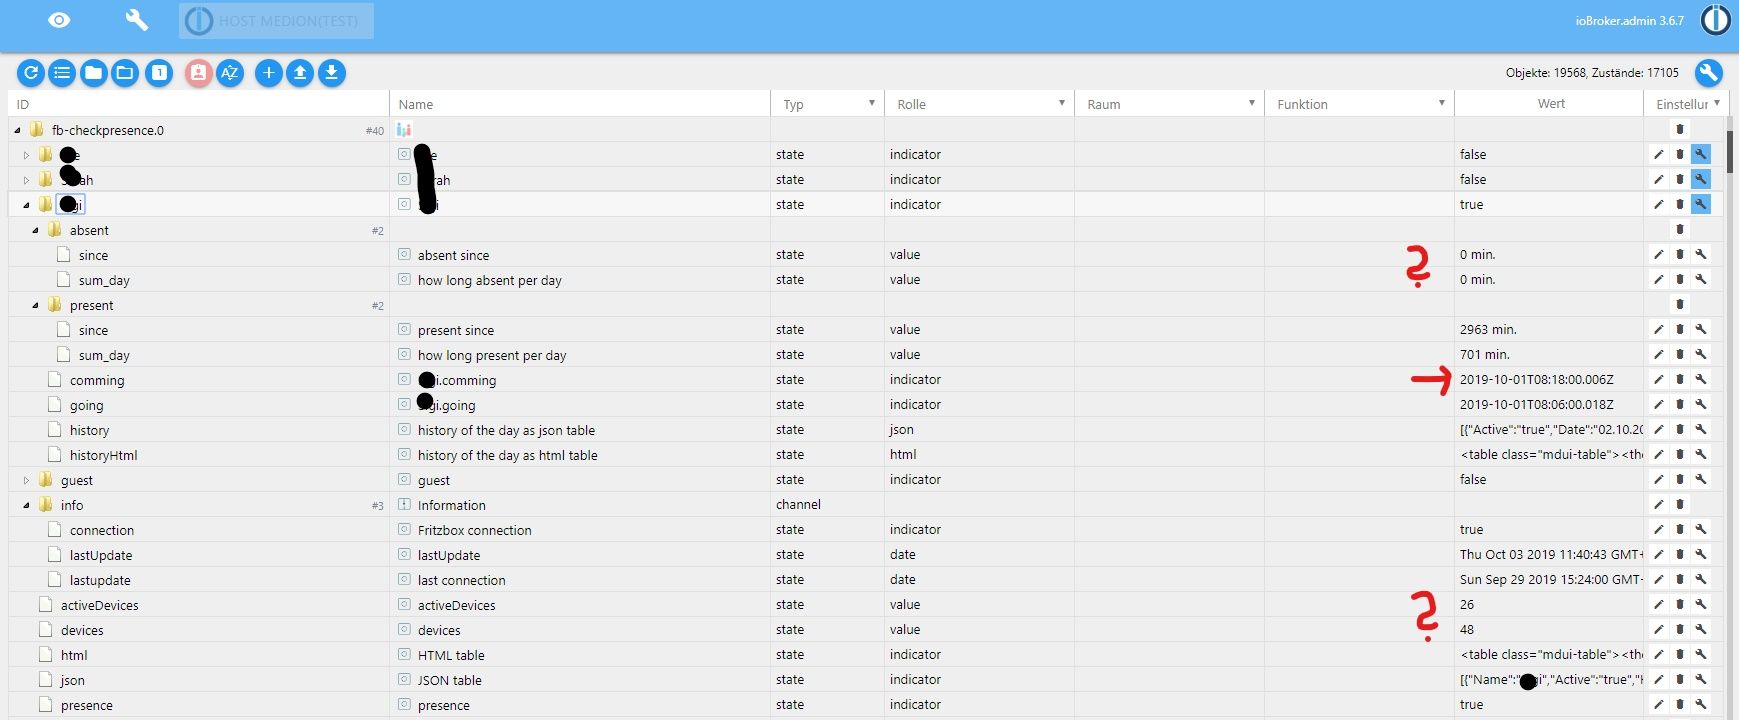Open settings wrench for the comming row
This screenshot has width=1739, height=720.
coord(1701,379)
